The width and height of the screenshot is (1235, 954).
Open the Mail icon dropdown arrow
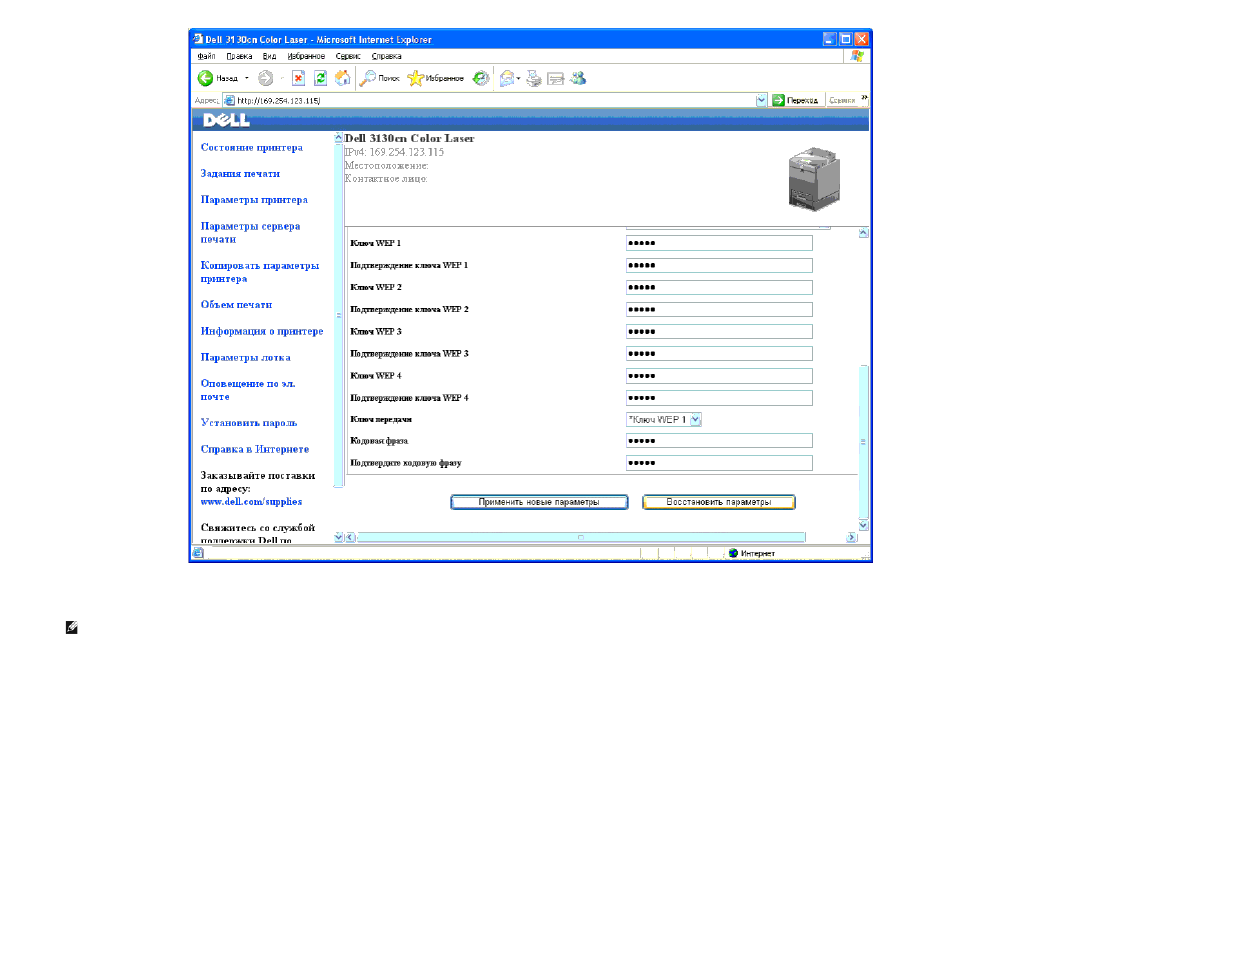coord(518,78)
